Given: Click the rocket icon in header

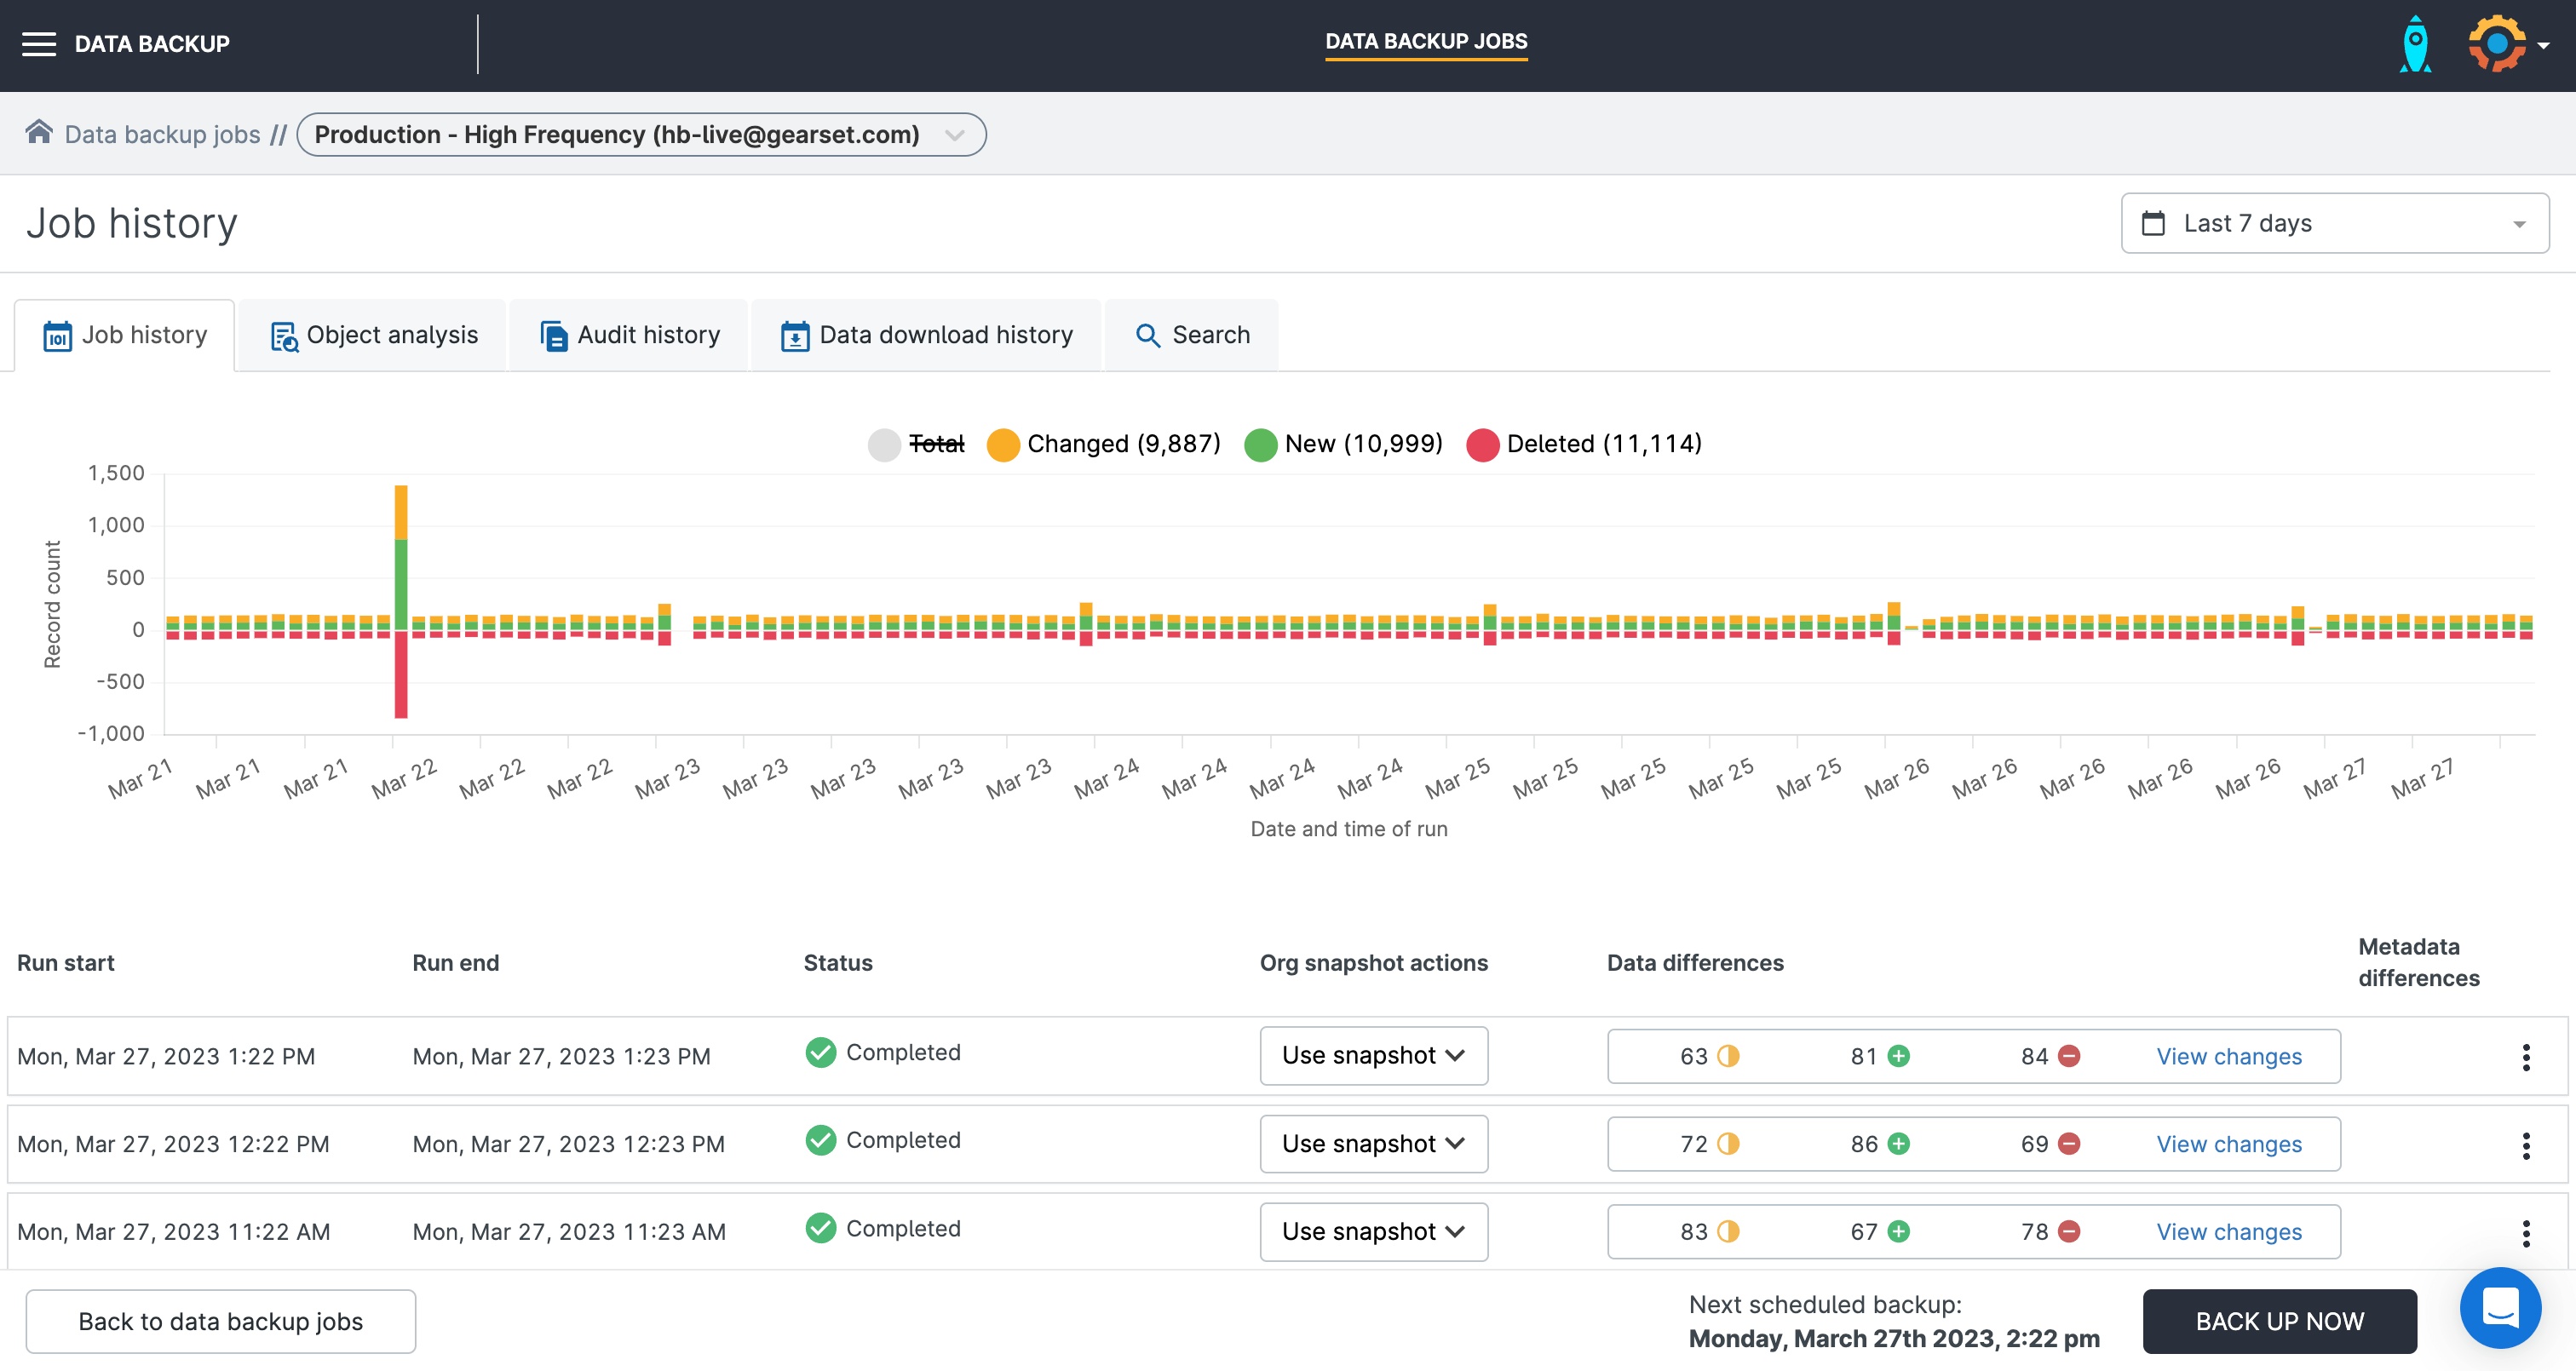Looking at the screenshot, I should tap(2415, 44).
